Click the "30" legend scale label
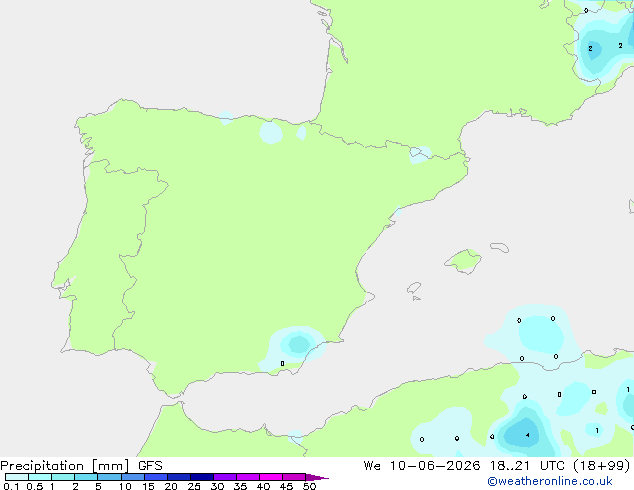 tap(217, 486)
